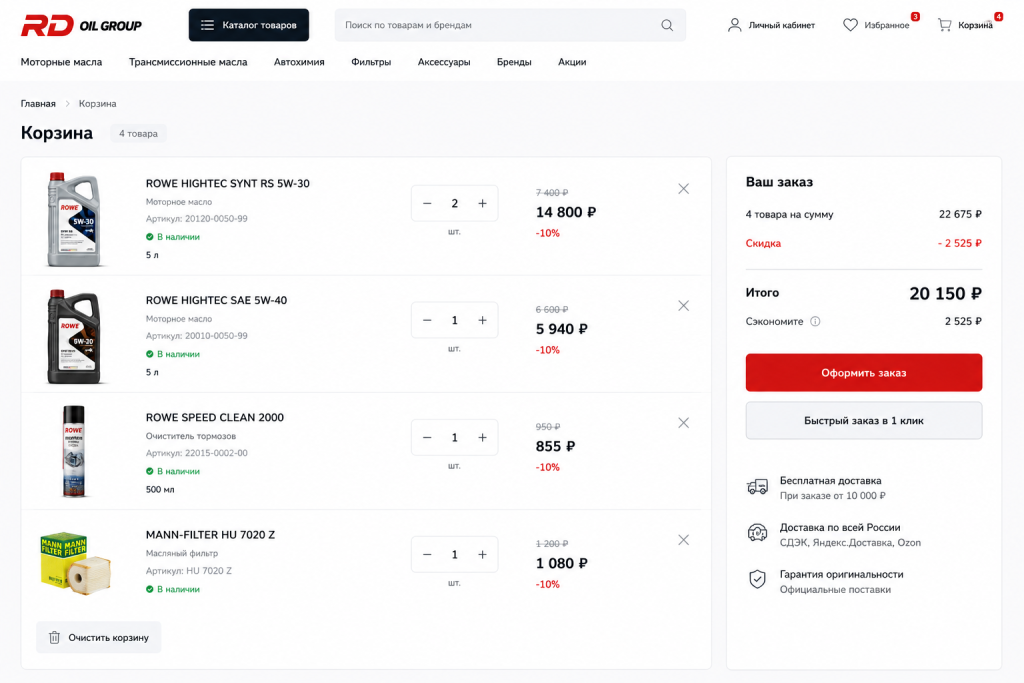Image resolution: width=1024 pixels, height=683 pixels.
Task: Click Артикул: 22015-0002-00 text
Action: coord(197,453)
